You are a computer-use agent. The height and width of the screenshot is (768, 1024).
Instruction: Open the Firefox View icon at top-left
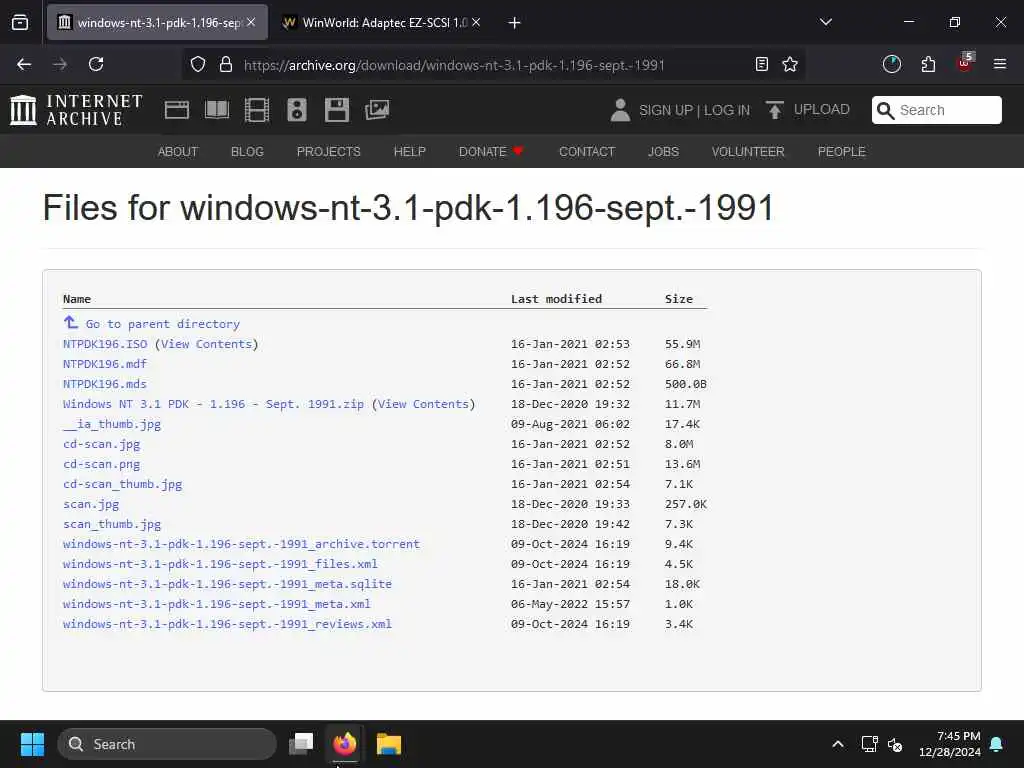click(20, 23)
